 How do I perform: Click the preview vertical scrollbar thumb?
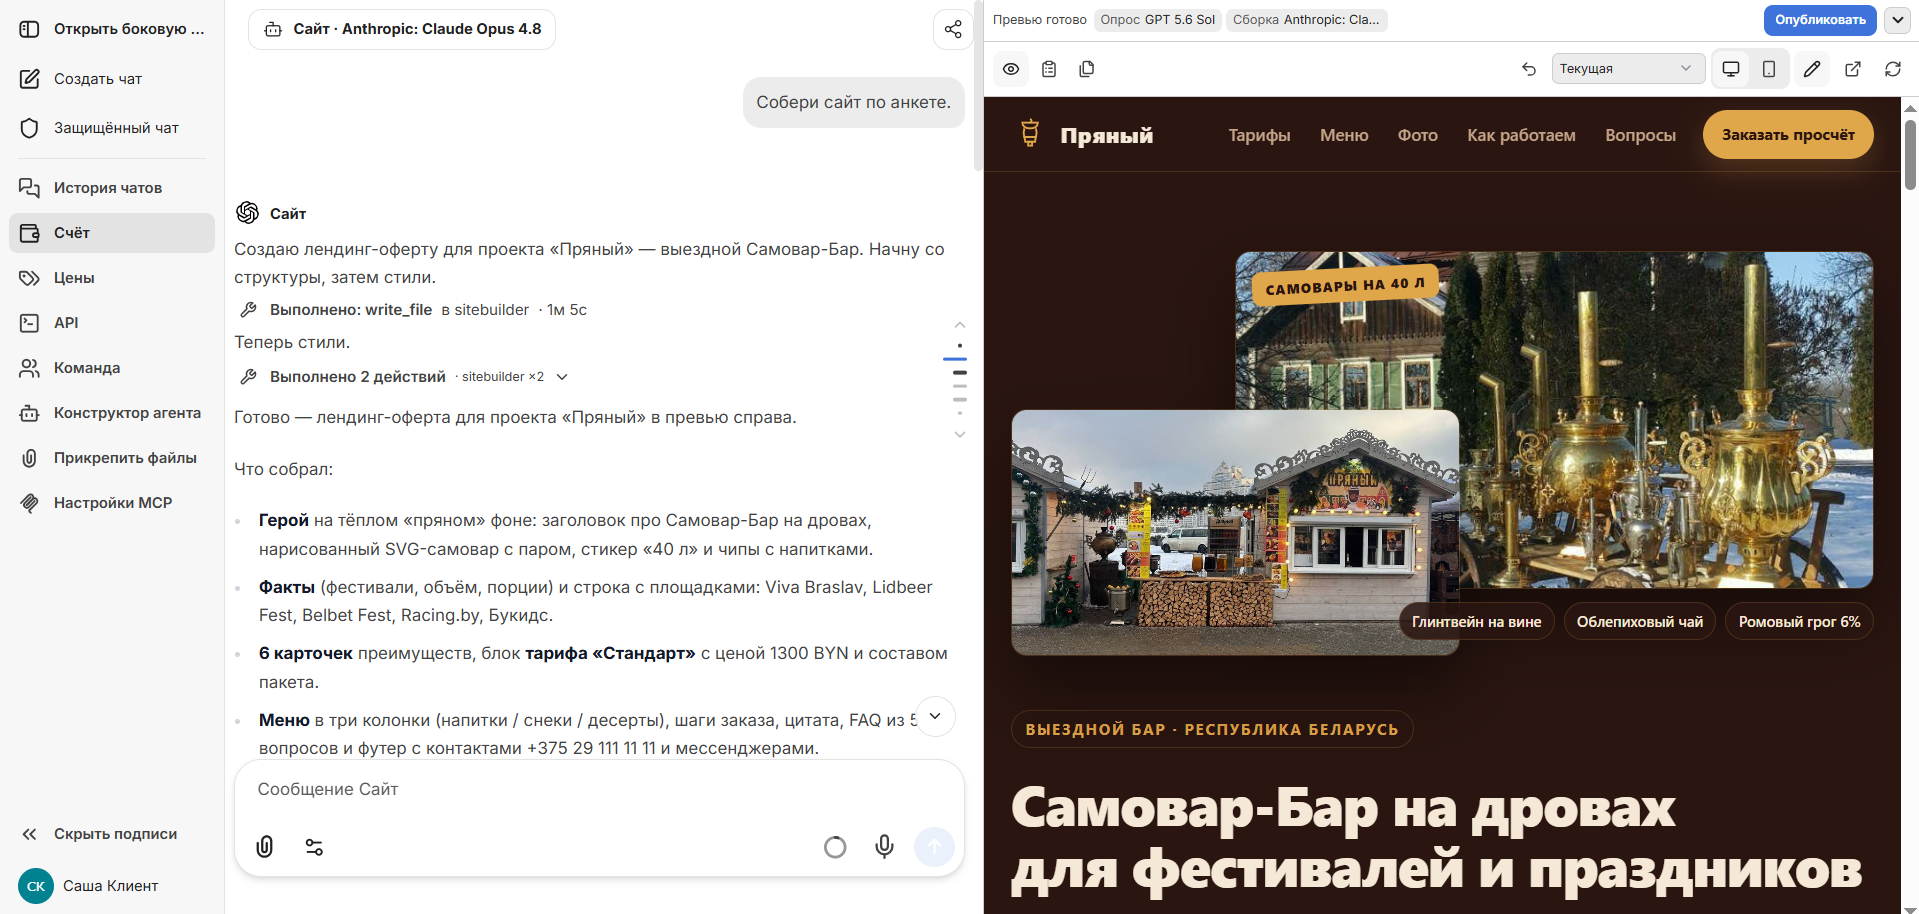click(1910, 155)
